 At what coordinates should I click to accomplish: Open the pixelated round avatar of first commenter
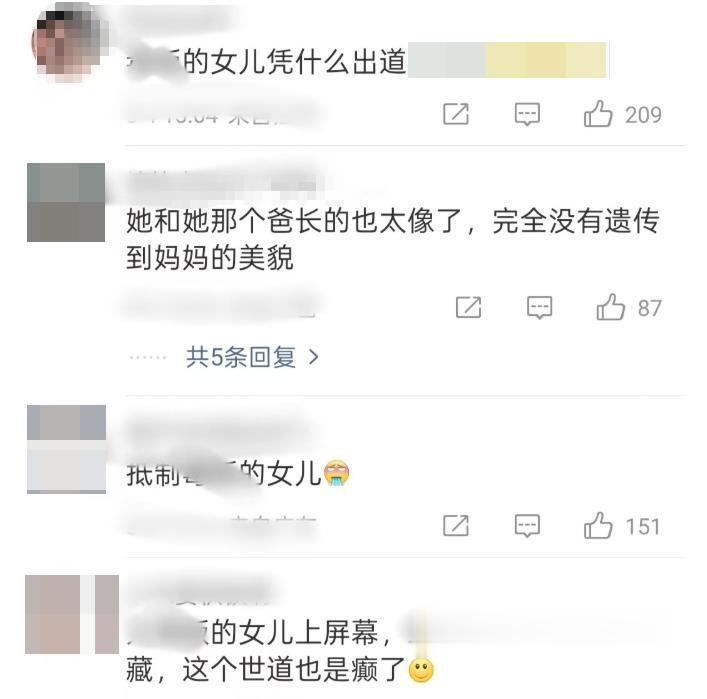tap(70, 44)
